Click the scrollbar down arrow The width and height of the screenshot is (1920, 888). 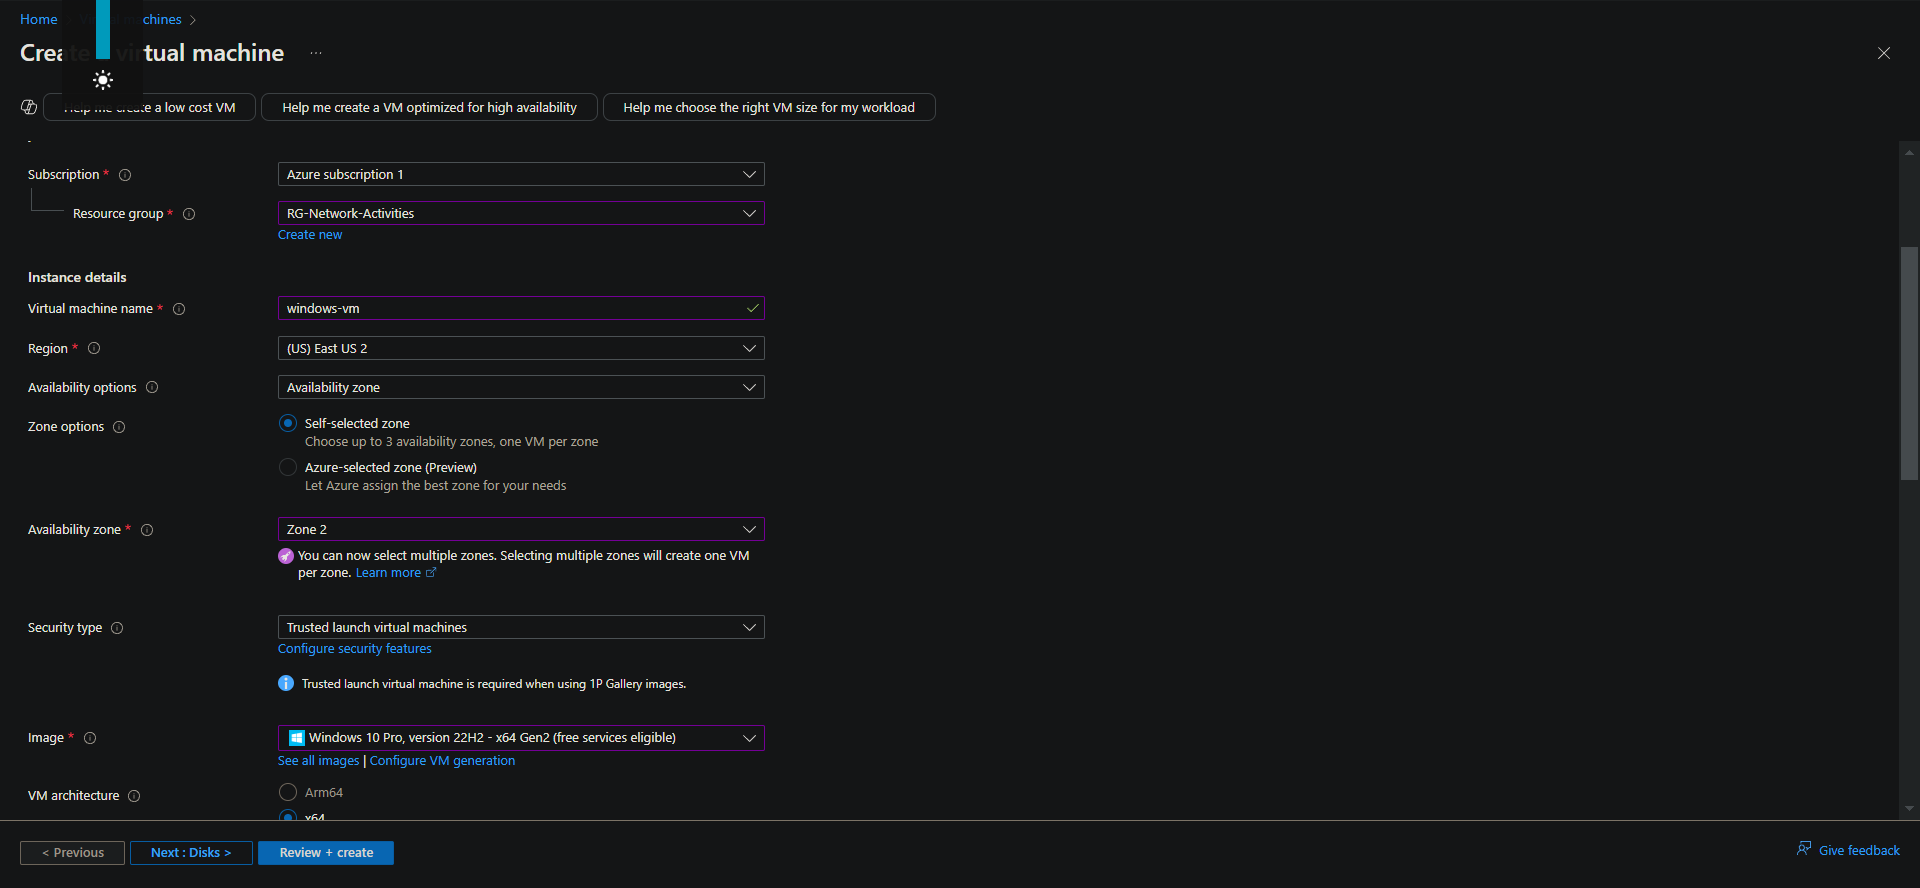(1909, 808)
